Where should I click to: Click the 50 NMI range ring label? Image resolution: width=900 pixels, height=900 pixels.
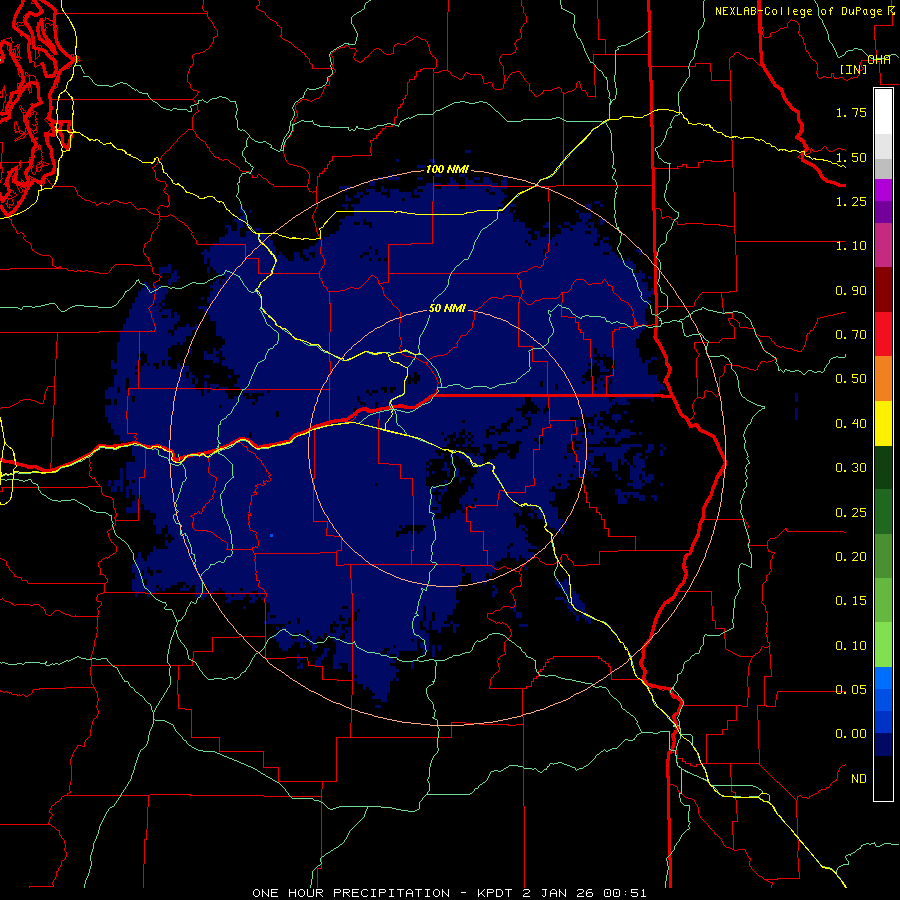tap(447, 308)
